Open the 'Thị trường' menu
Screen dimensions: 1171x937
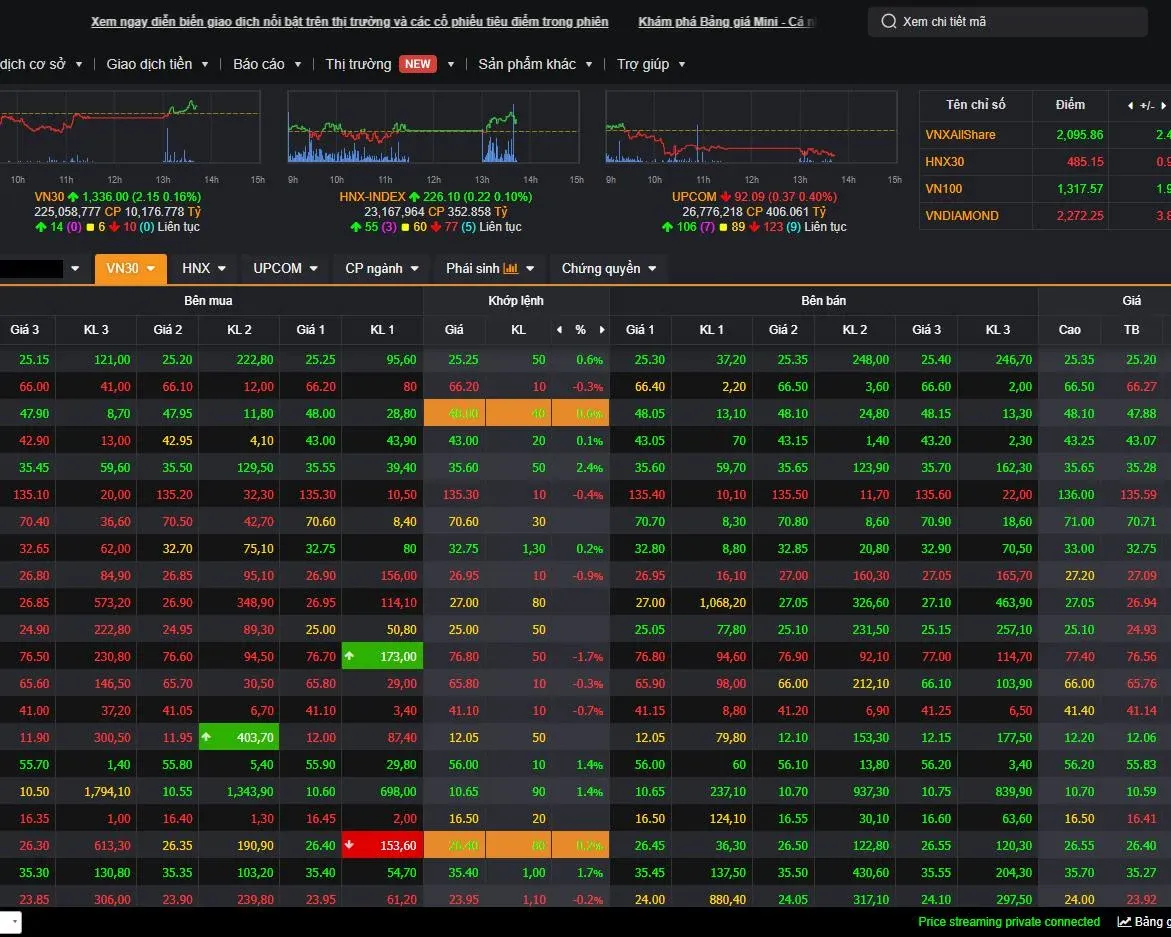click(358, 64)
